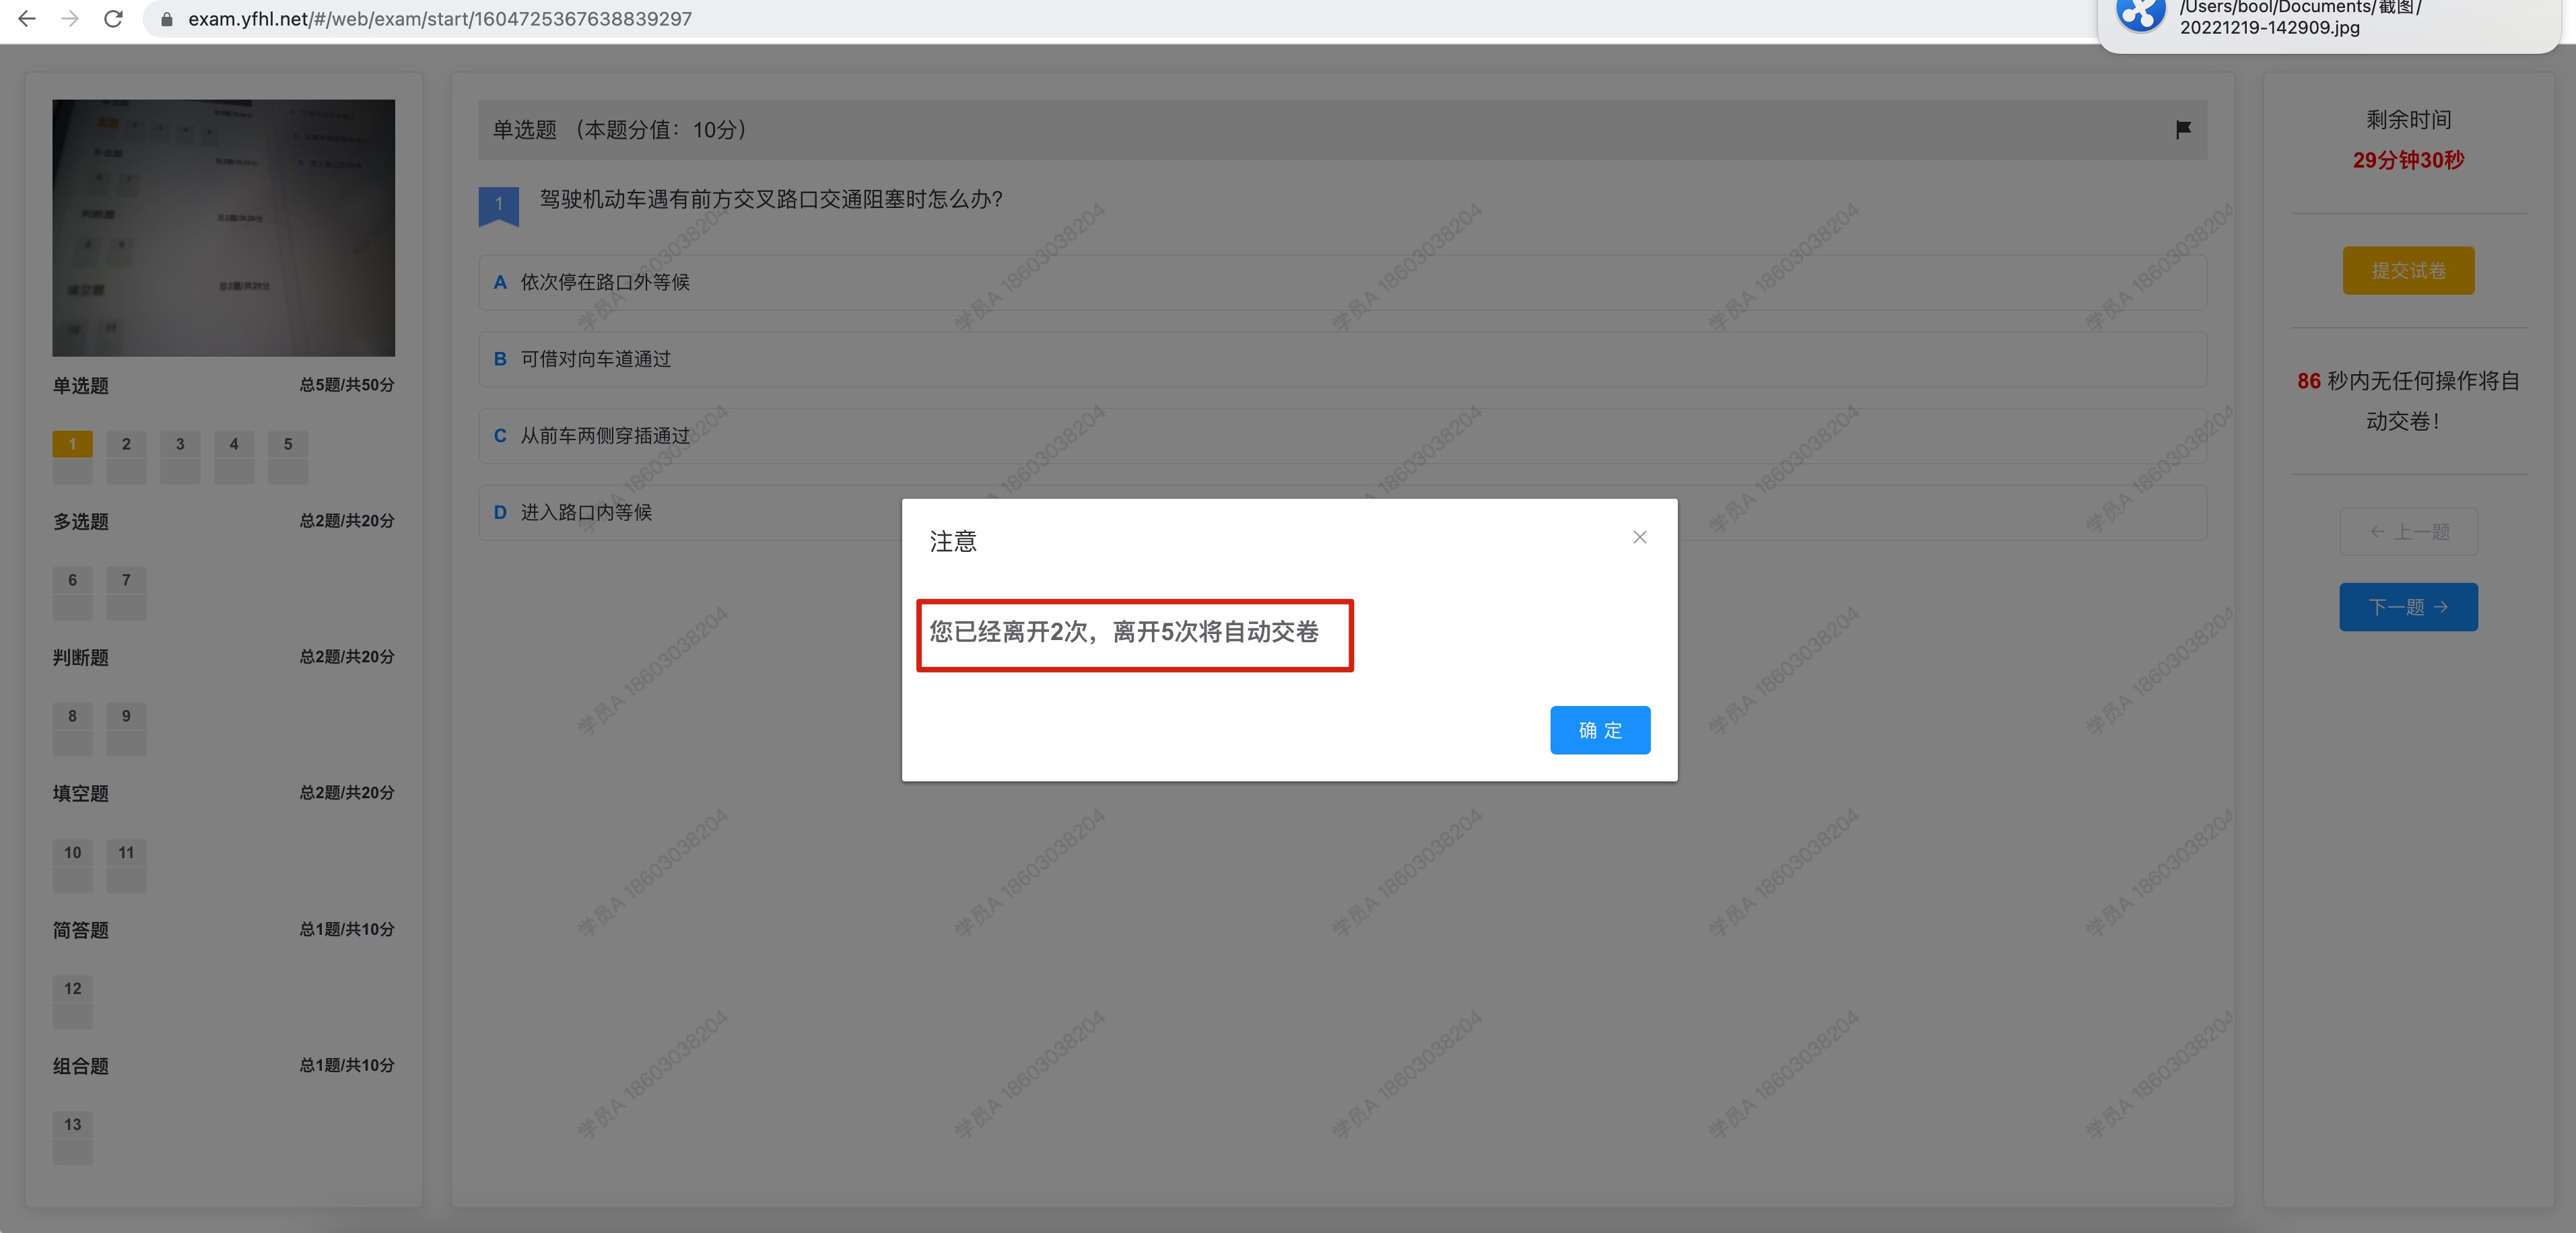Jump to question 10 under 填空题

pyautogui.click(x=72, y=865)
